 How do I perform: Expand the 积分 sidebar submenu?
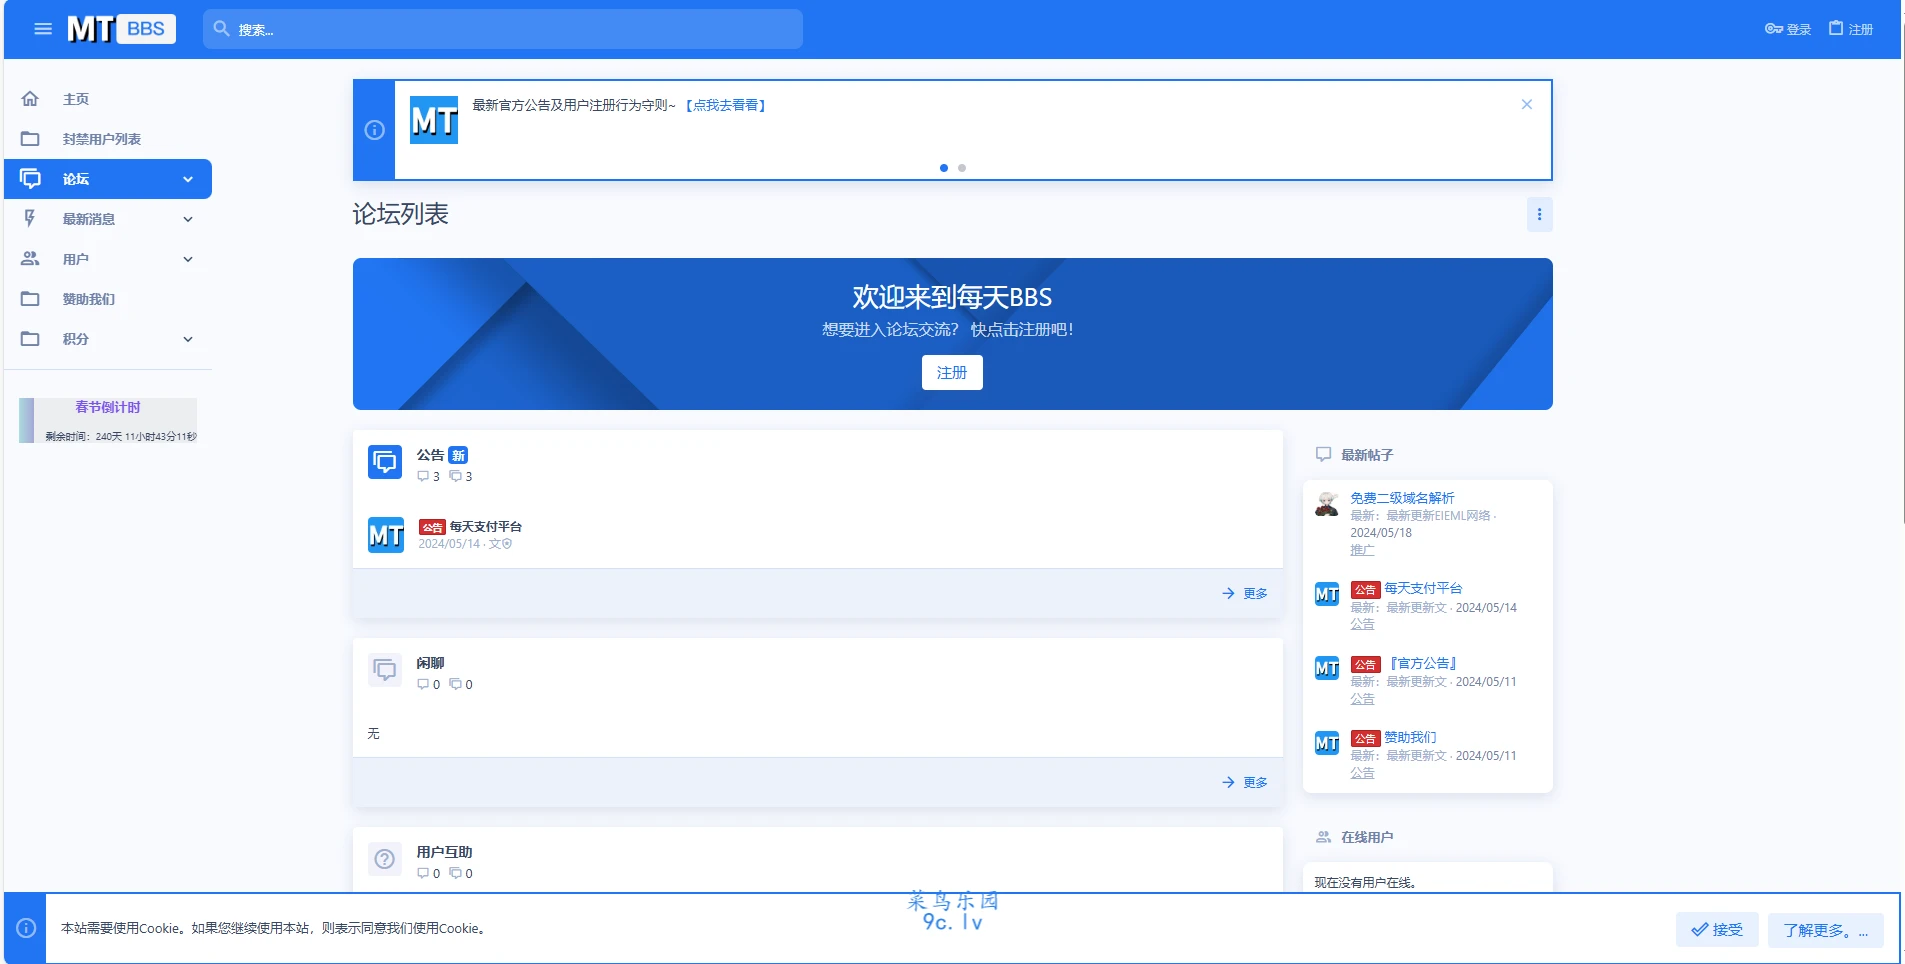pyautogui.click(x=188, y=339)
